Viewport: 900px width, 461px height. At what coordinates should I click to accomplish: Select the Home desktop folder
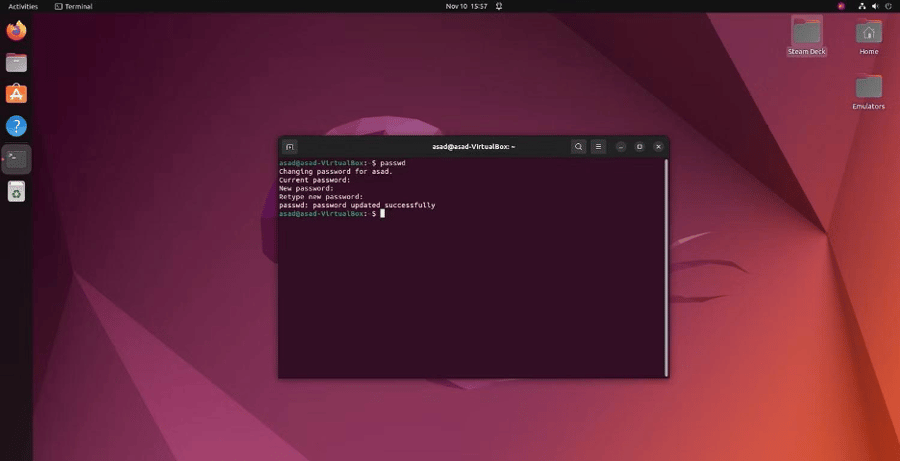[868, 36]
